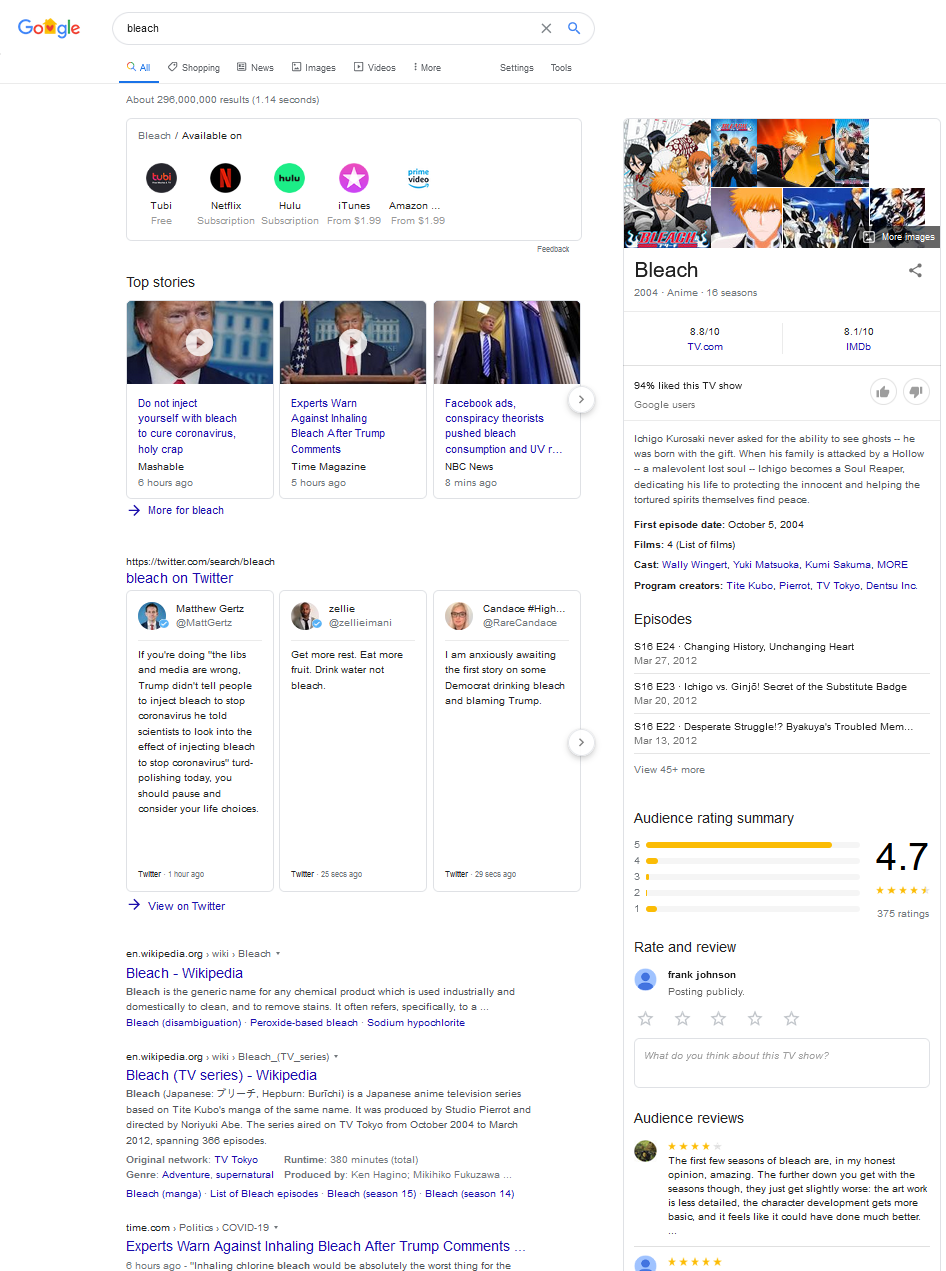The height and width of the screenshot is (1271, 946).
Task: Expand en.wikipedia.org Bleach result dropdown arrow
Action: [x=278, y=954]
